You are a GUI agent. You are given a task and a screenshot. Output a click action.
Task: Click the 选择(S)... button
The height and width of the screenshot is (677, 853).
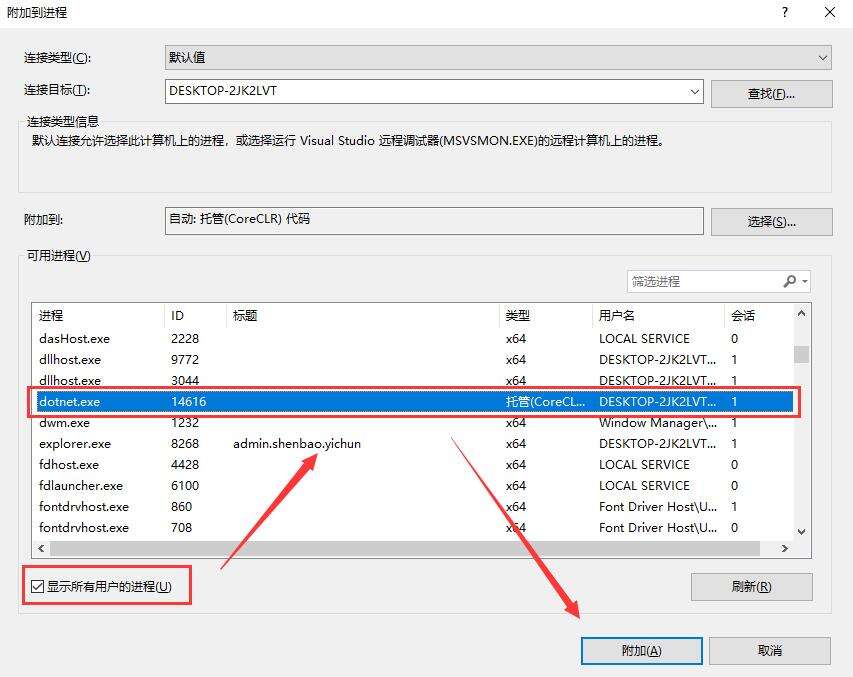(x=771, y=221)
